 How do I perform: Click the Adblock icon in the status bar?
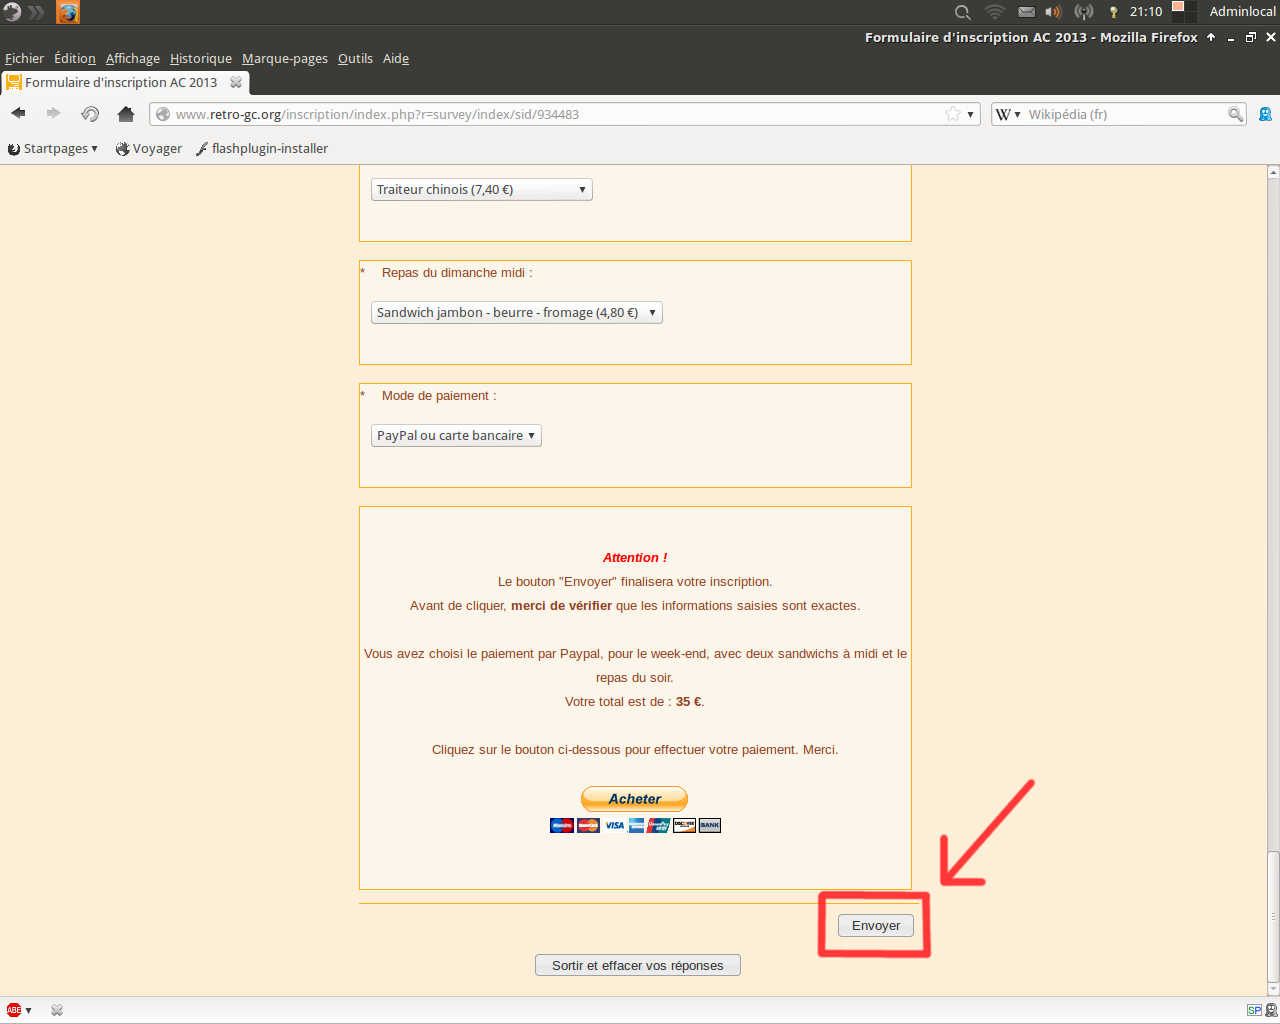tap(14, 1010)
